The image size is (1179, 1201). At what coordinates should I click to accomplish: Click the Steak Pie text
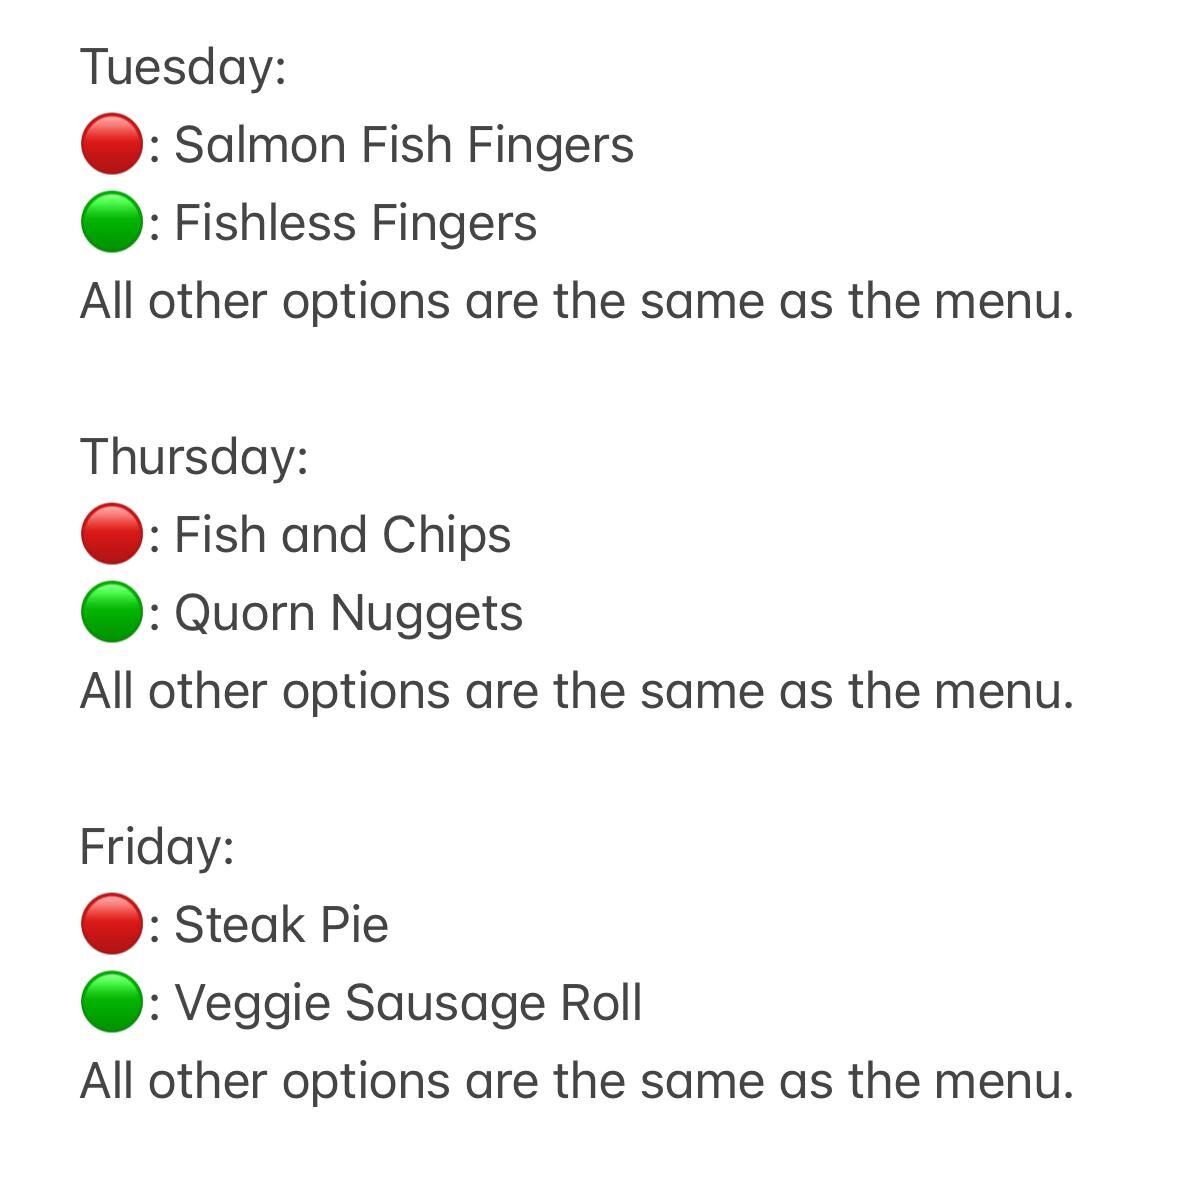coord(281,925)
